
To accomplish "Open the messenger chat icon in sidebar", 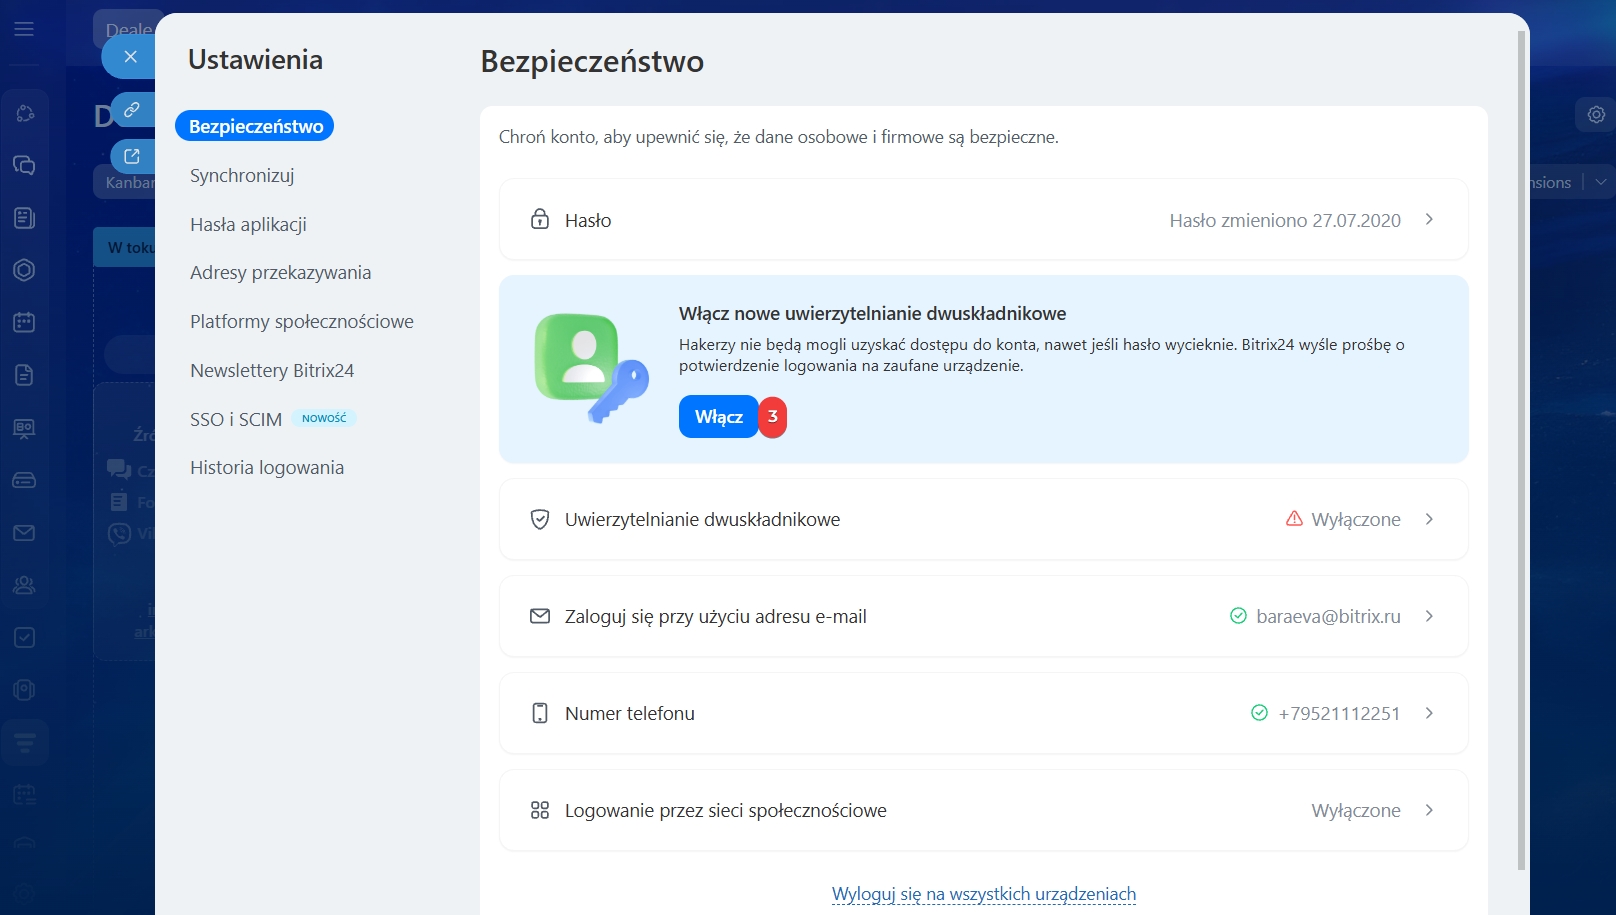I will (24, 165).
